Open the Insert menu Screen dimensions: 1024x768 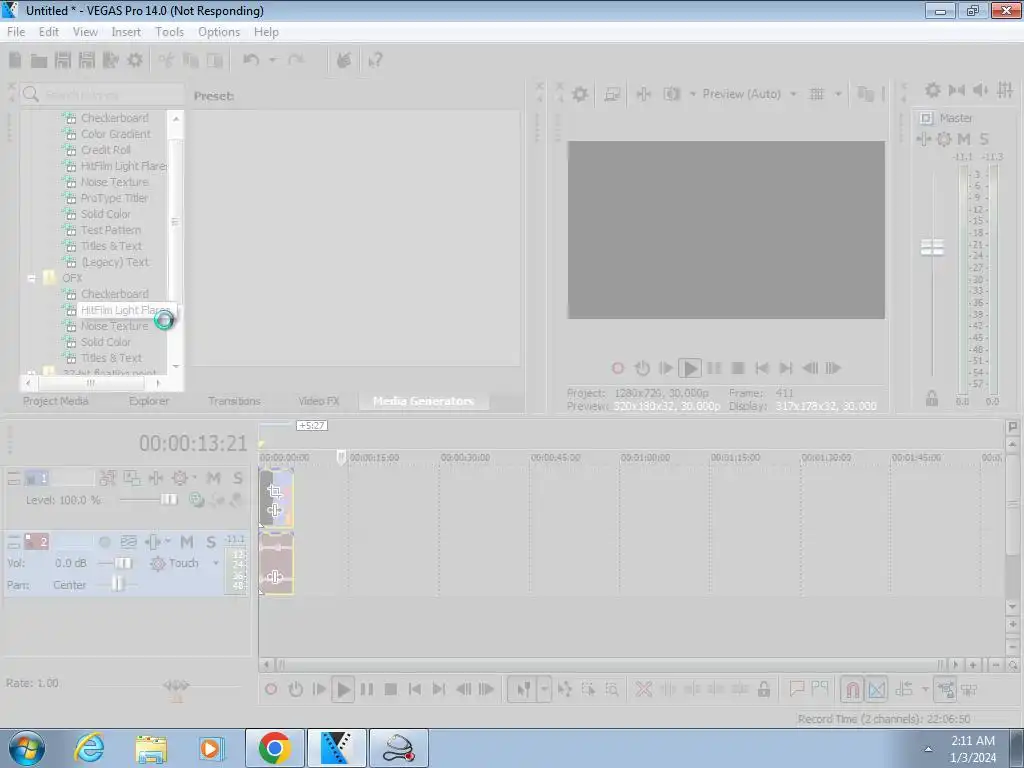click(x=125, y=32)
